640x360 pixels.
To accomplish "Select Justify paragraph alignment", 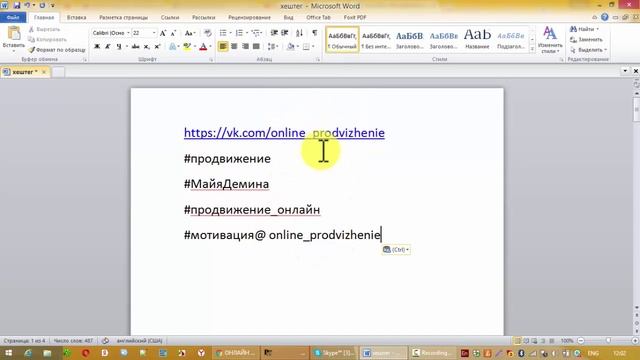I will tap(256, 47).
